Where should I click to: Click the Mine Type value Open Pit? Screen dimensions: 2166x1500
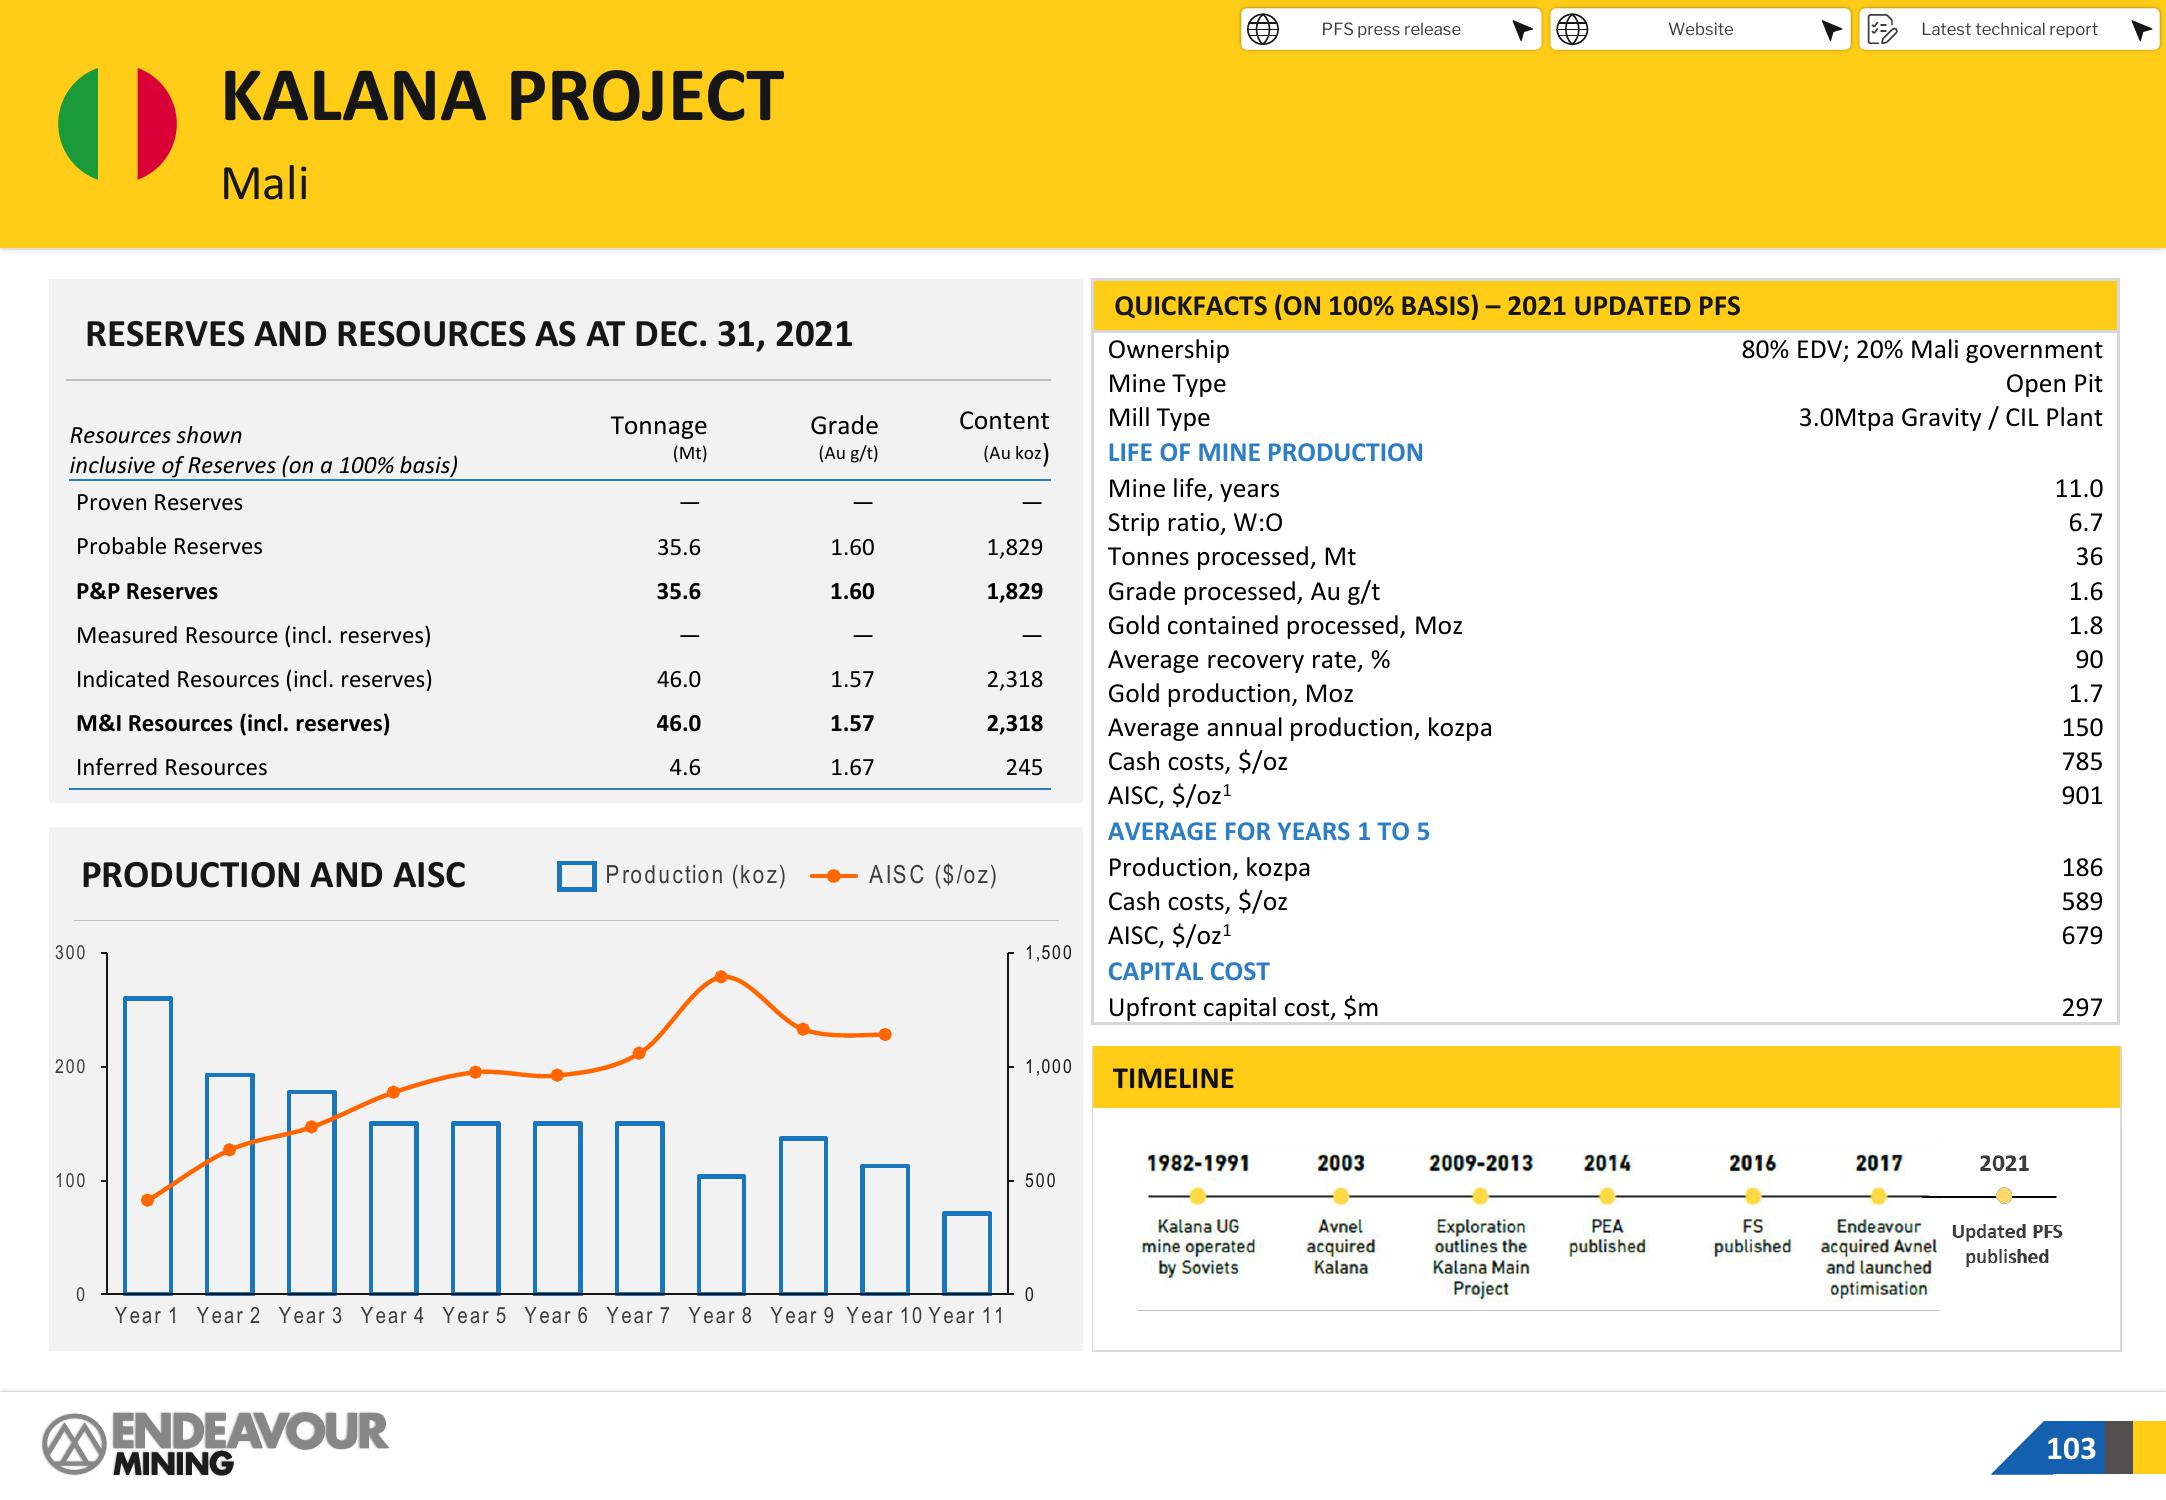2053,383
